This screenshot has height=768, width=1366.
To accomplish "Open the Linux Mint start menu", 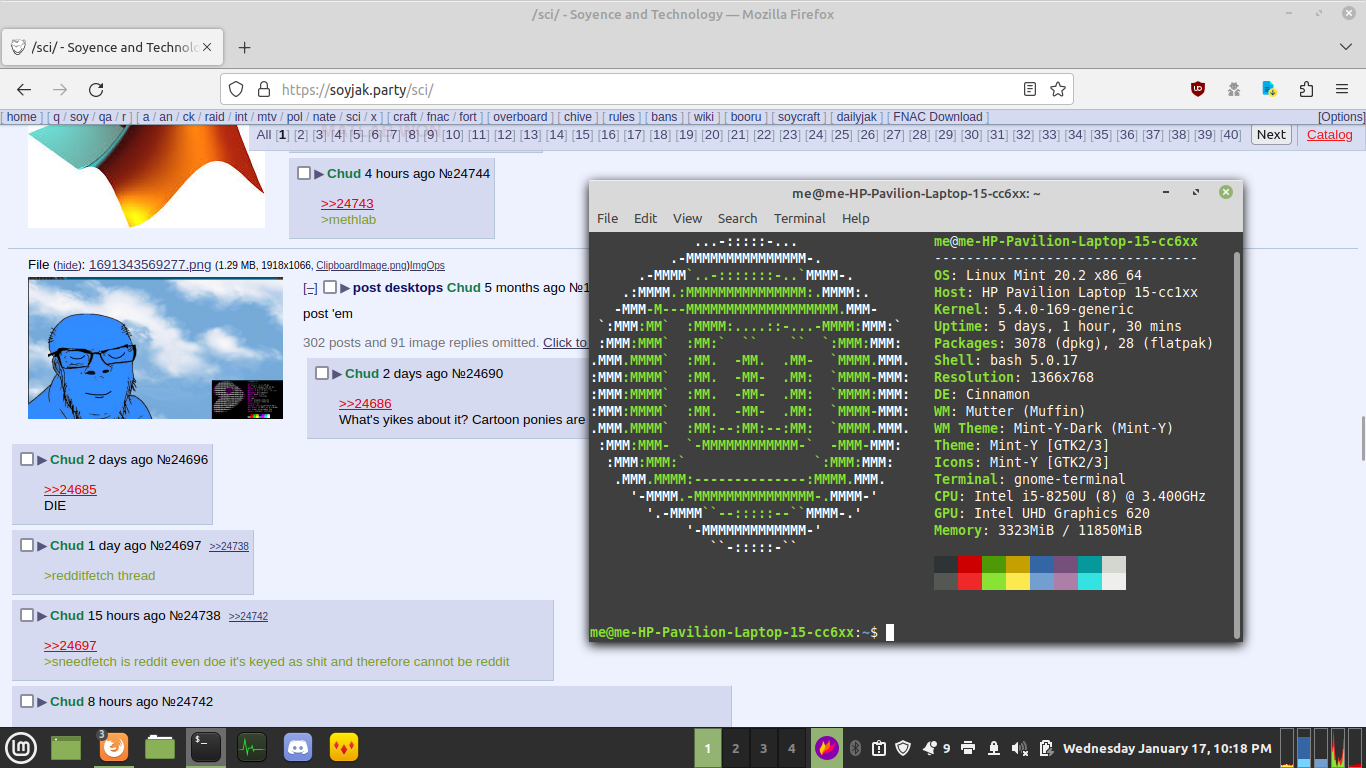I will tap(22, 747).
